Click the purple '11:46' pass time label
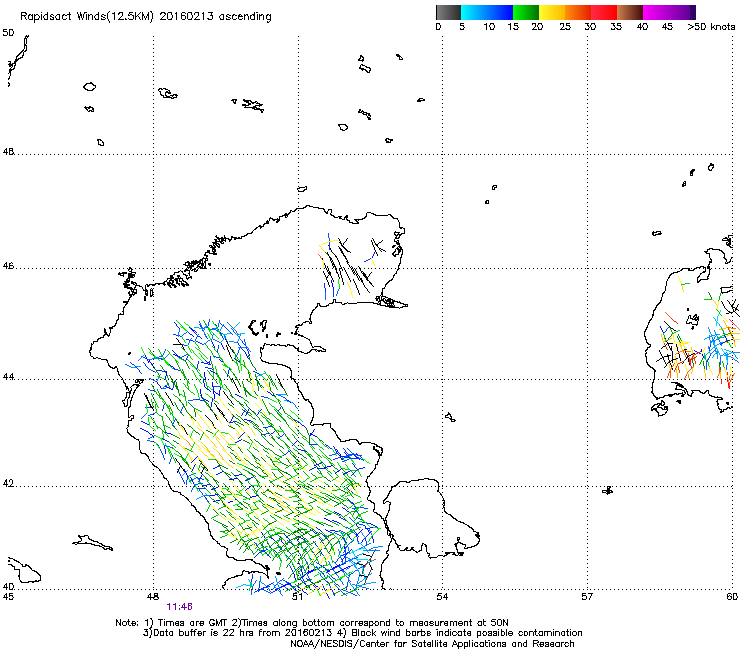The height and width of the screenshot is (650, 740). 179,607
